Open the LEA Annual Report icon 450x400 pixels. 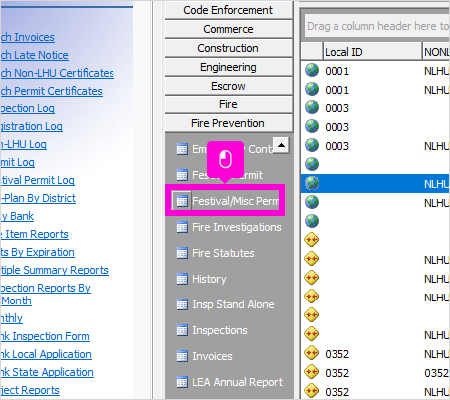182,382
